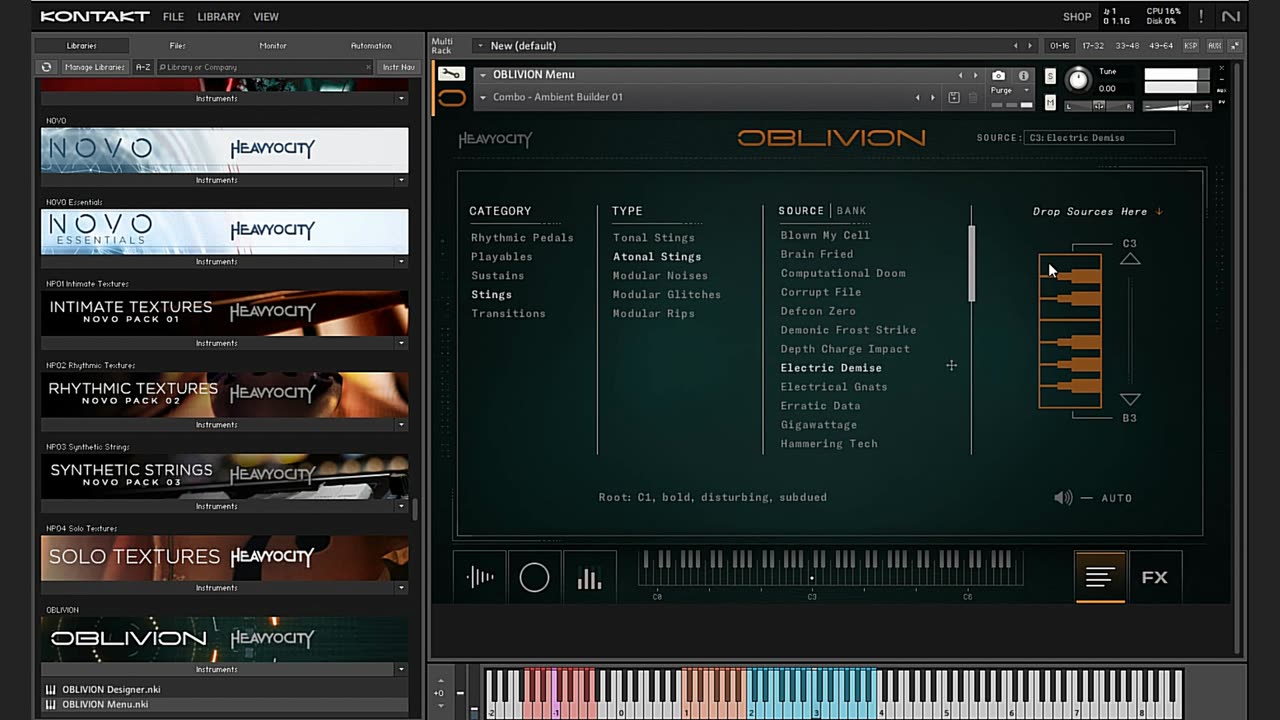The height and width of the screenshot is (720, 1280).
Task: Toggle the AUTO preview option
Action: [1117, 498]
